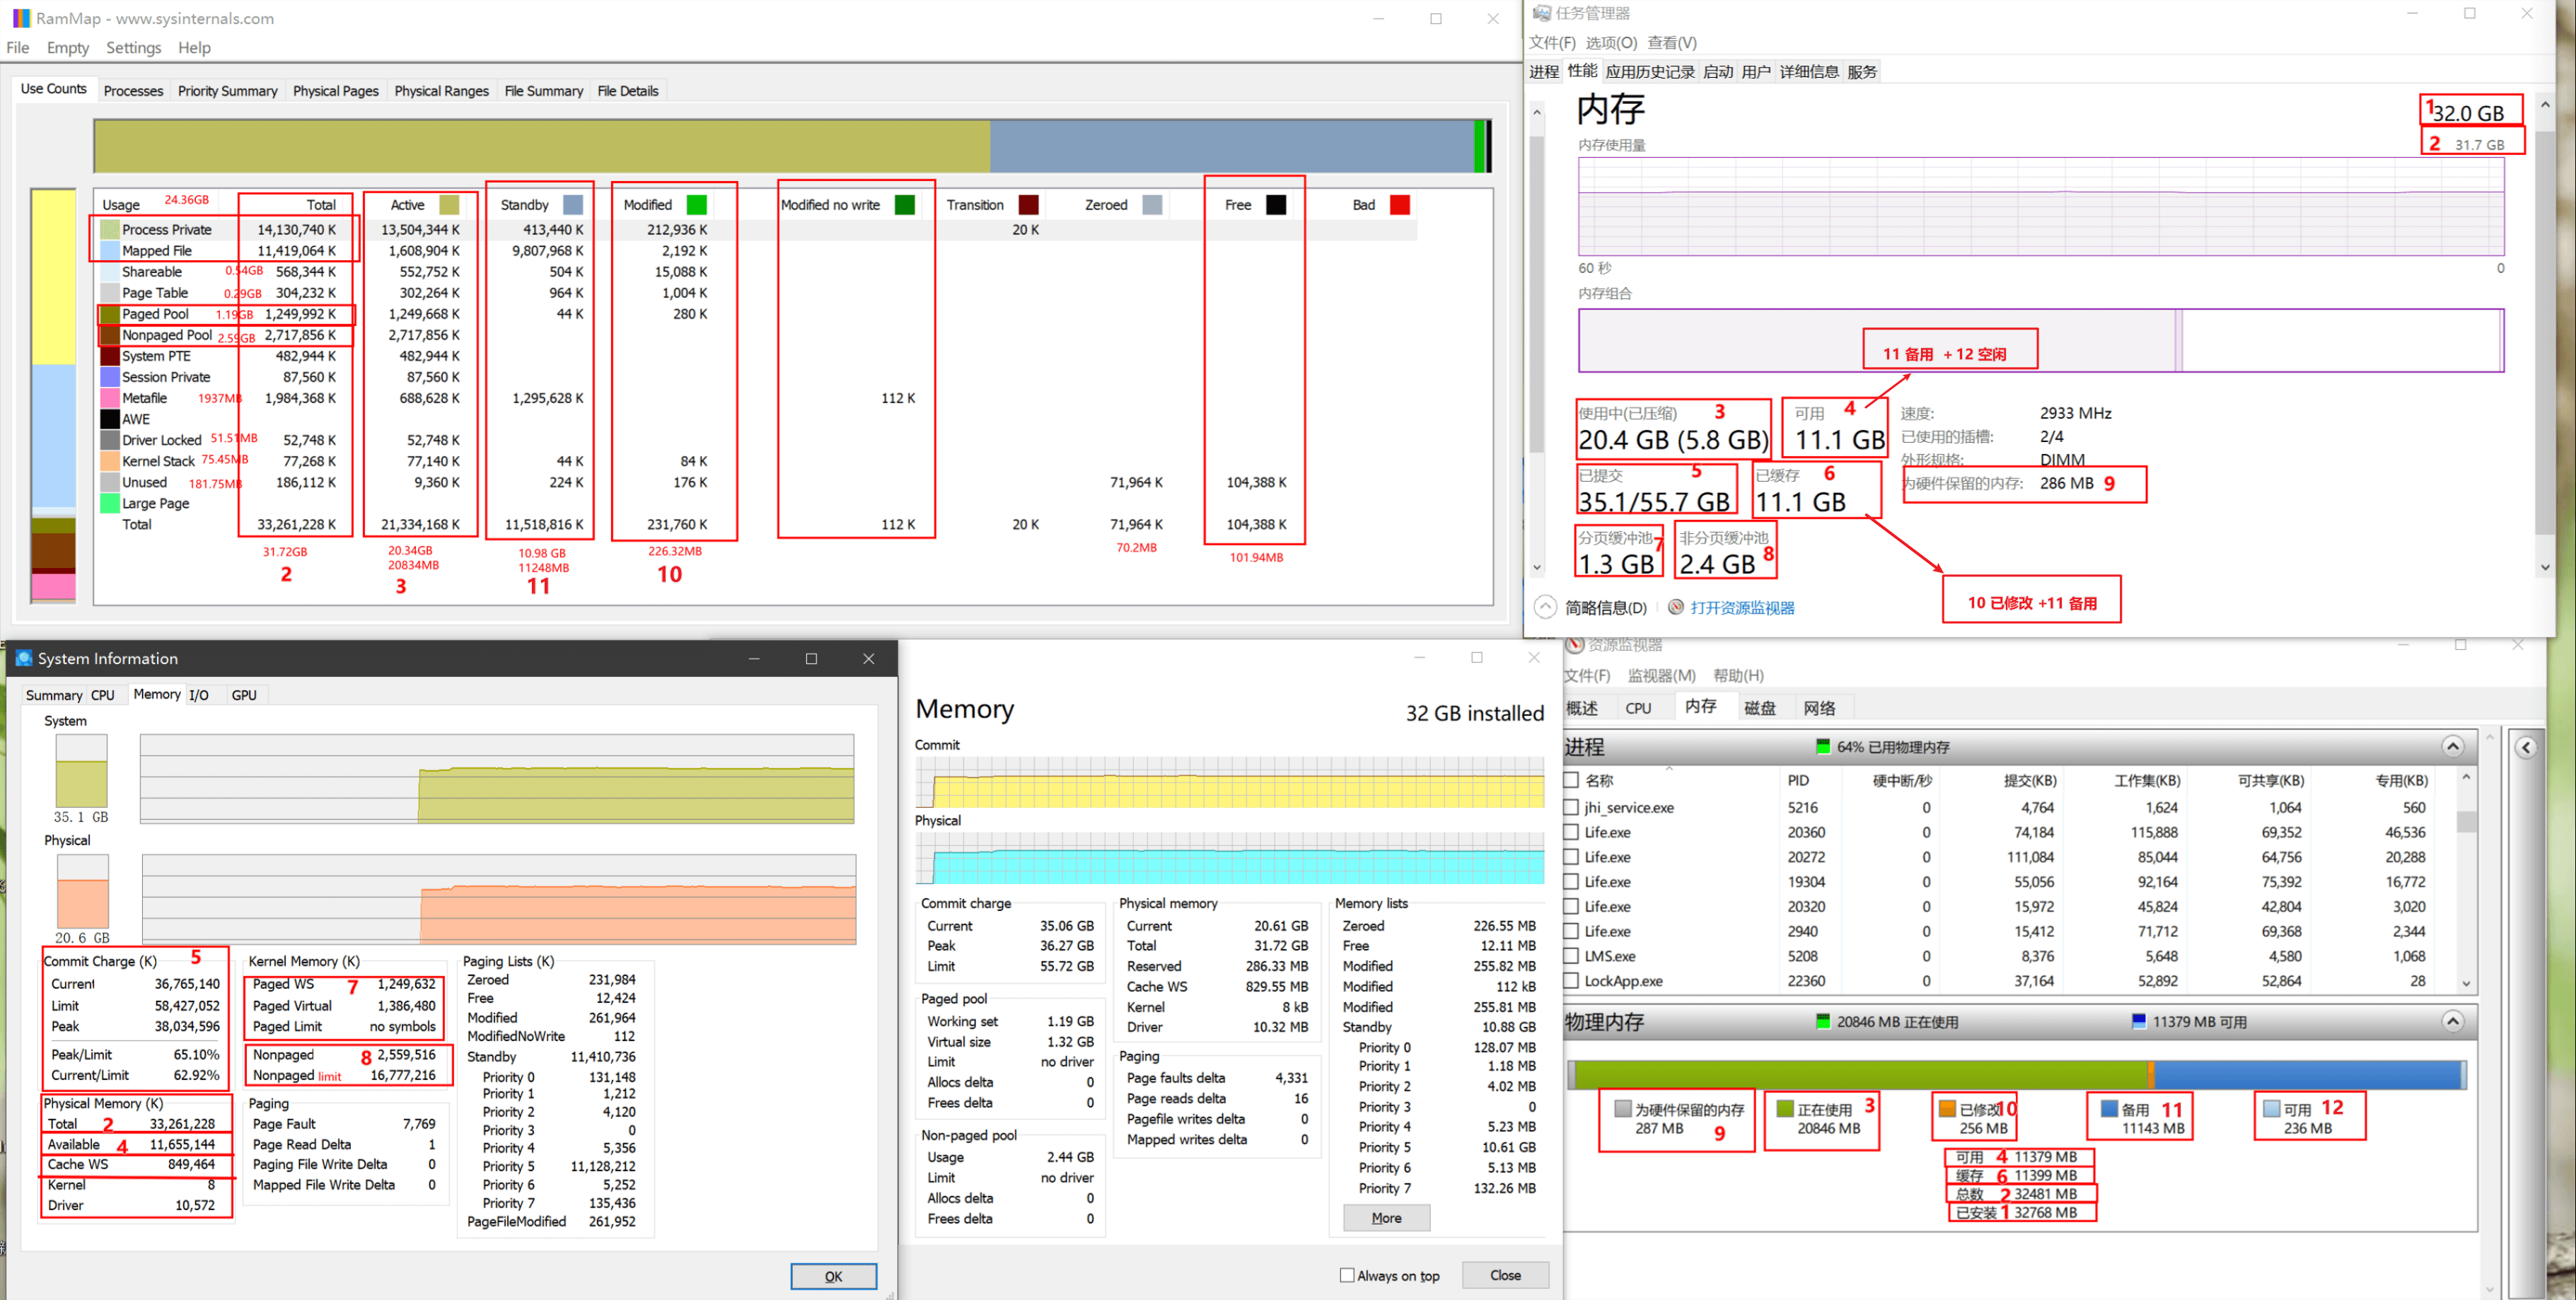Check the LMS.exe process checkbox
2576x1300 pixels.
[x=1571, y=956]
